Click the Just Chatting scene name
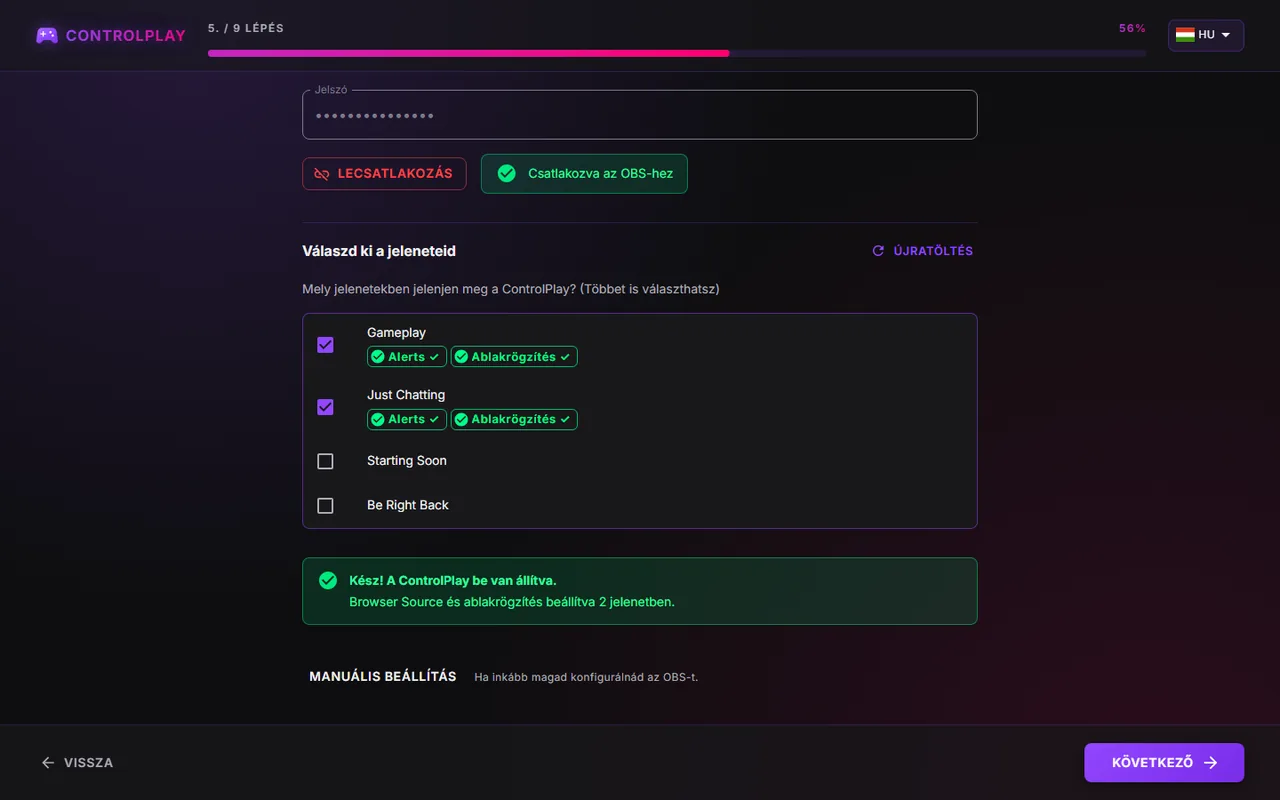This screenshot has width=1280, height=800. tap(406, 395)
